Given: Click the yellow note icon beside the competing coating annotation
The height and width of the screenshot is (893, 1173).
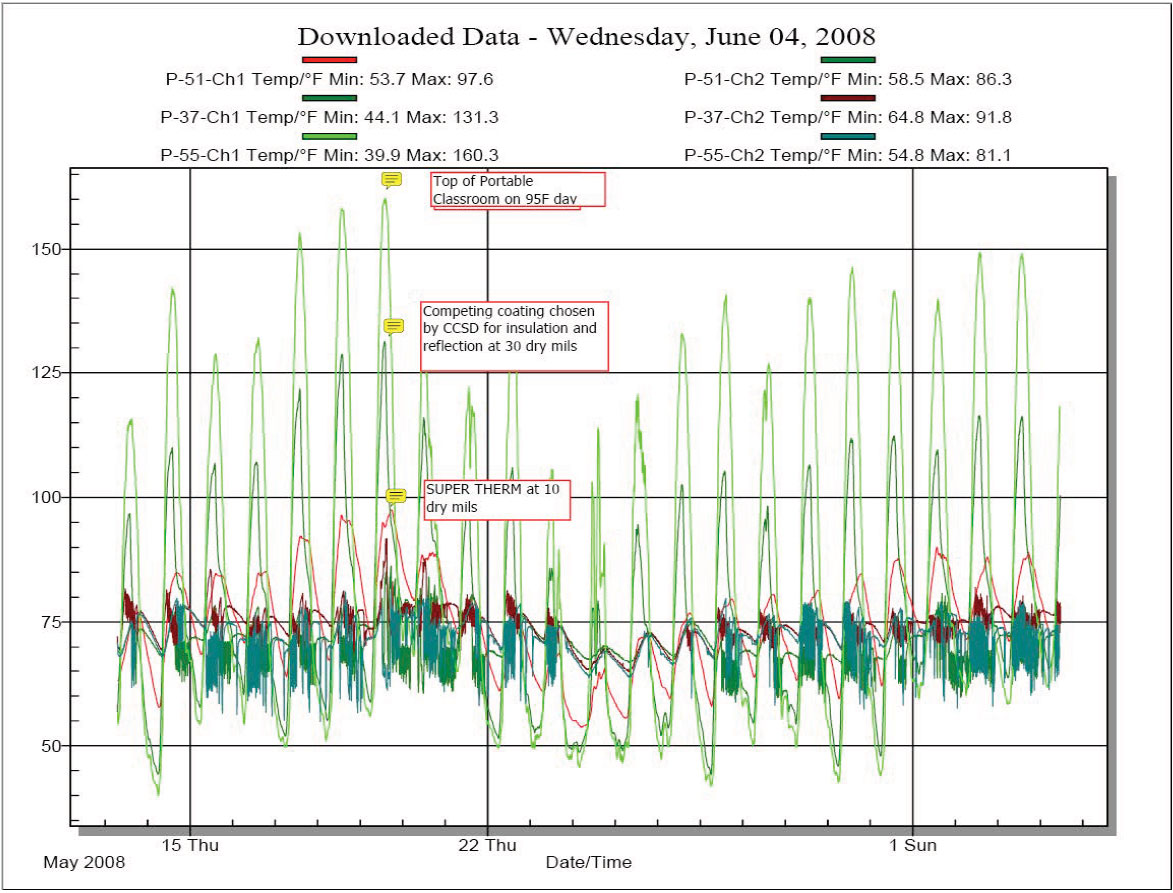Looking at the screenshot, I should point(394,326).
